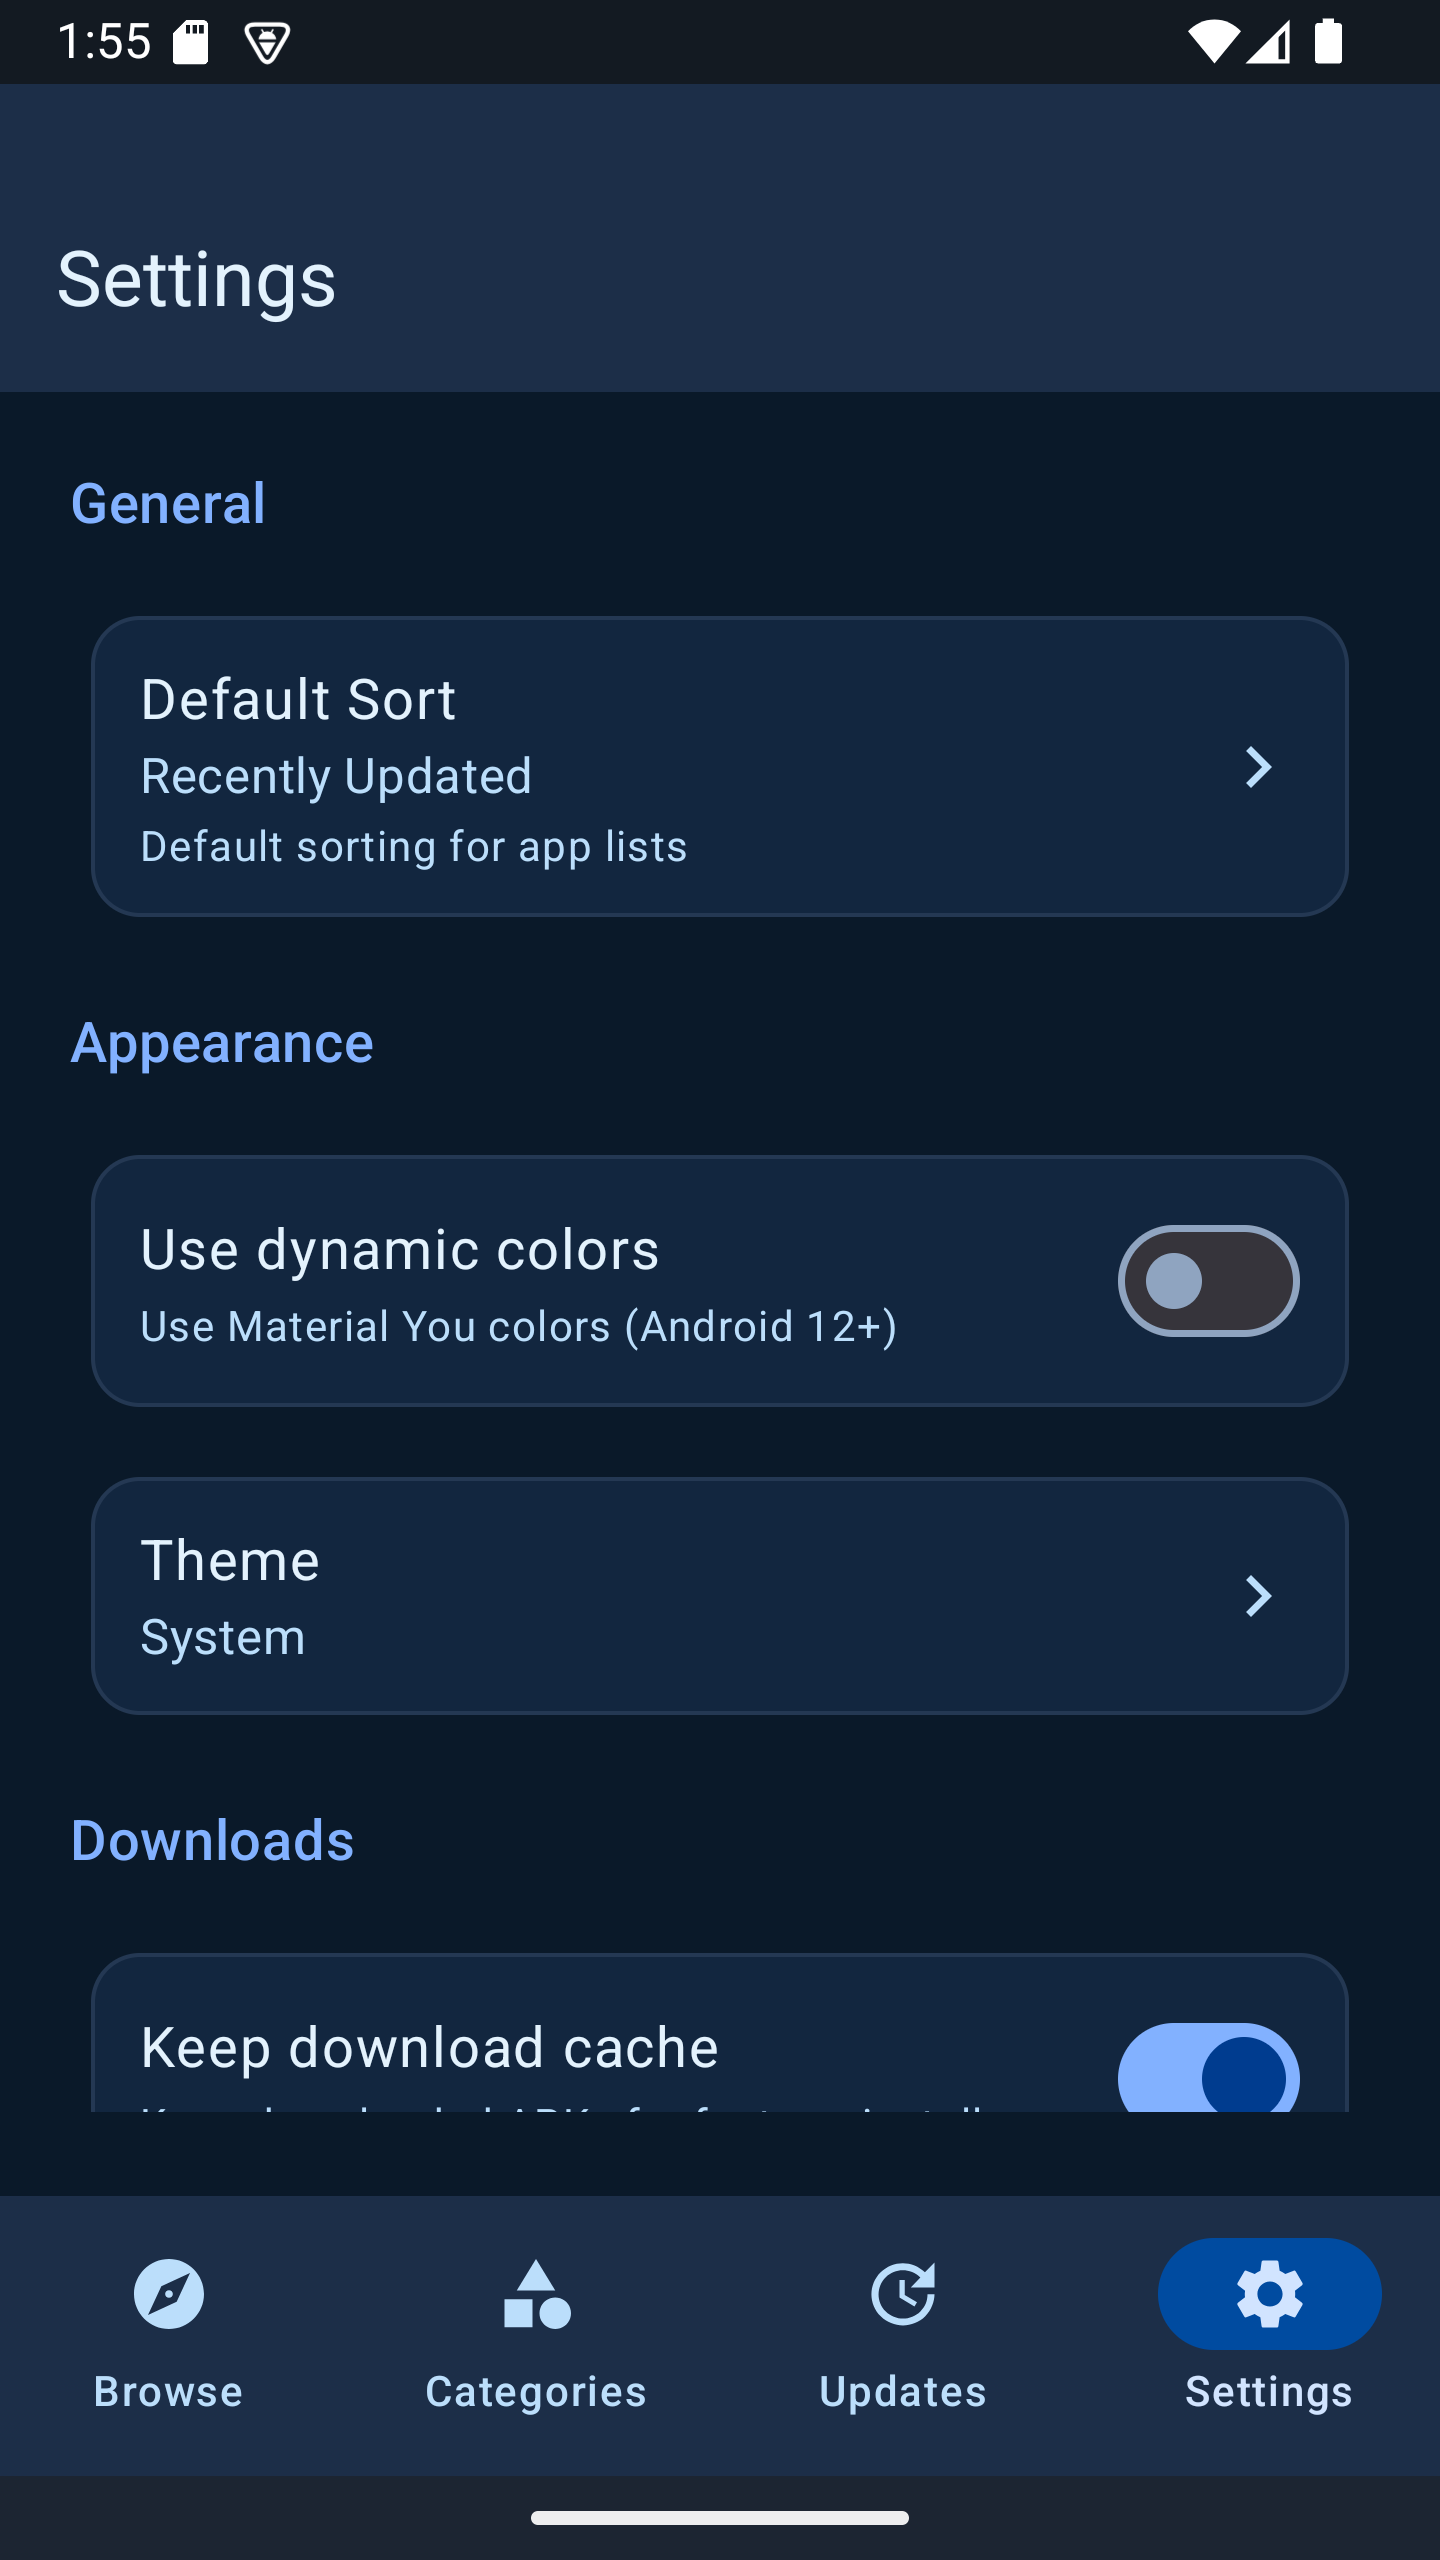This screenshot has height=2560, width=1440.
Task: Tap the cellular signal strength icon
Action: pos(1269,42)
